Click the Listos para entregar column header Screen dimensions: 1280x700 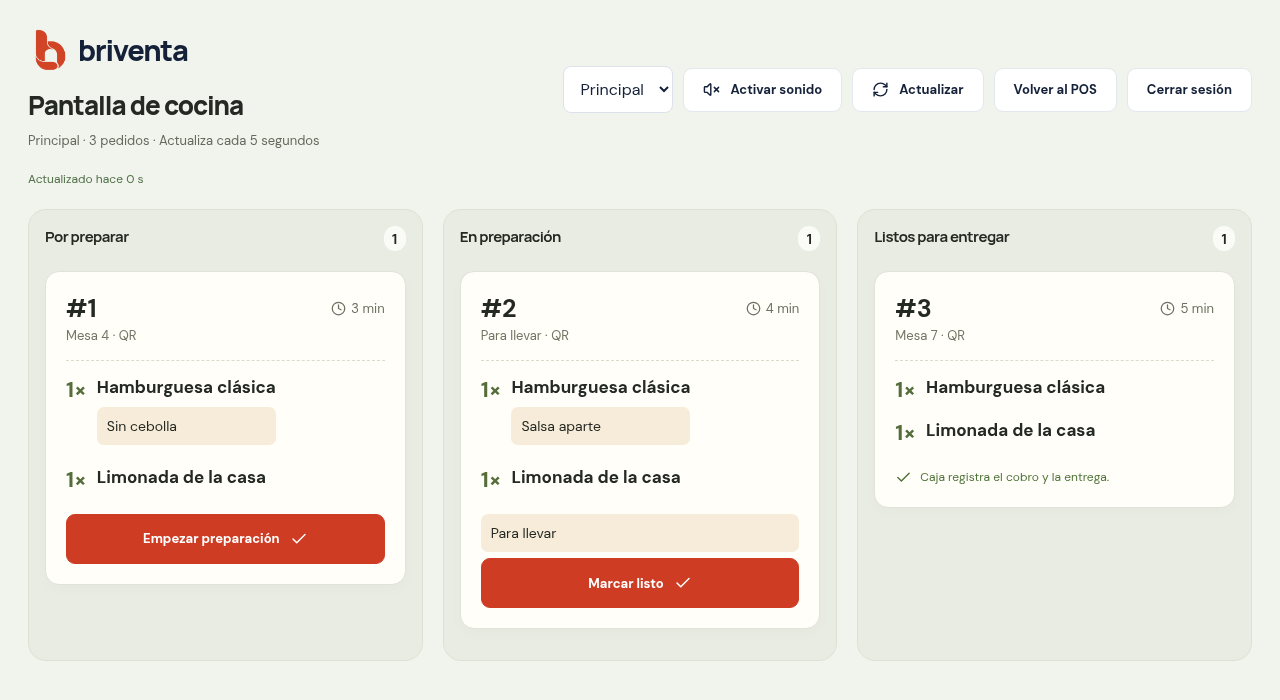(942, 237)
